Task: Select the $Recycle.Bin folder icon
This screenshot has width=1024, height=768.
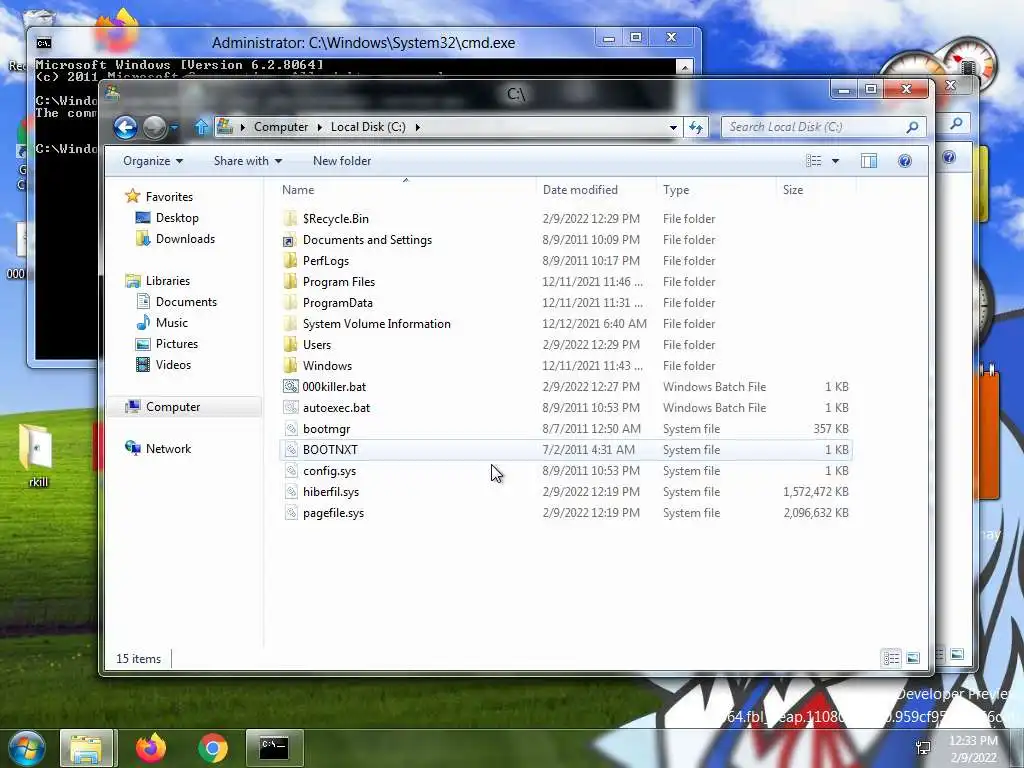Action: tap(290, 219)
